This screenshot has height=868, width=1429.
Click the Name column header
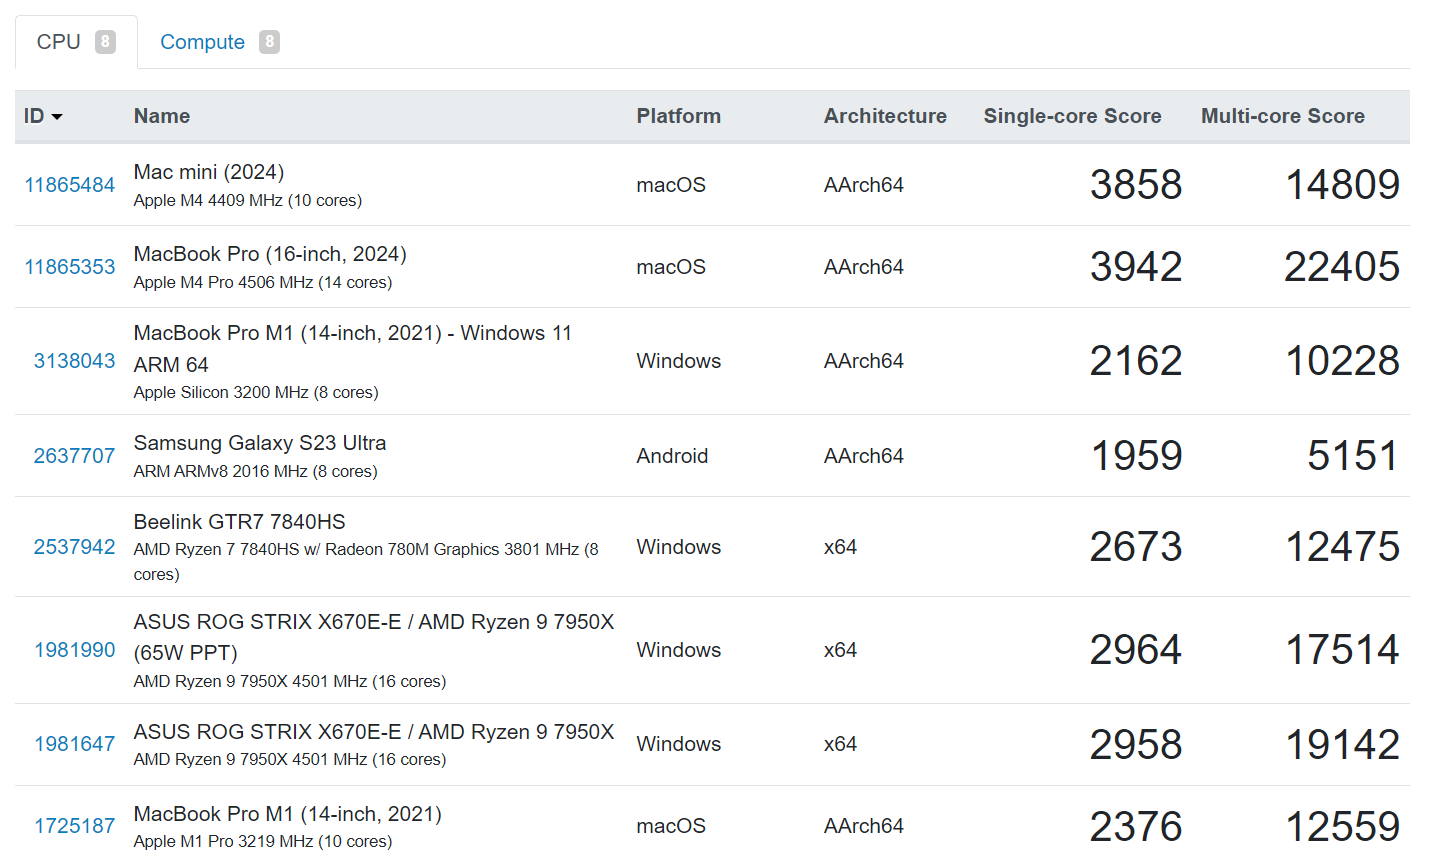point(162,116)
